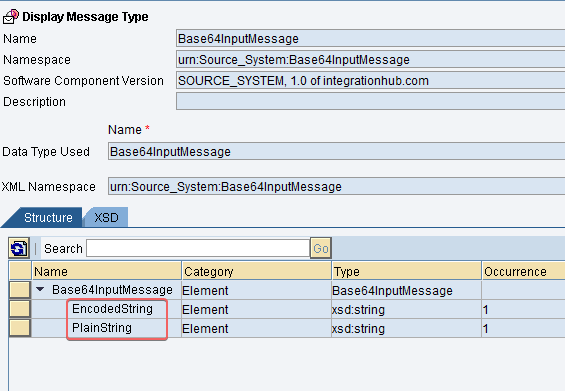565x391 pixels.
Task: Click the Display Message Type title text
Action: pyautogui.click(x=85, y=17)
